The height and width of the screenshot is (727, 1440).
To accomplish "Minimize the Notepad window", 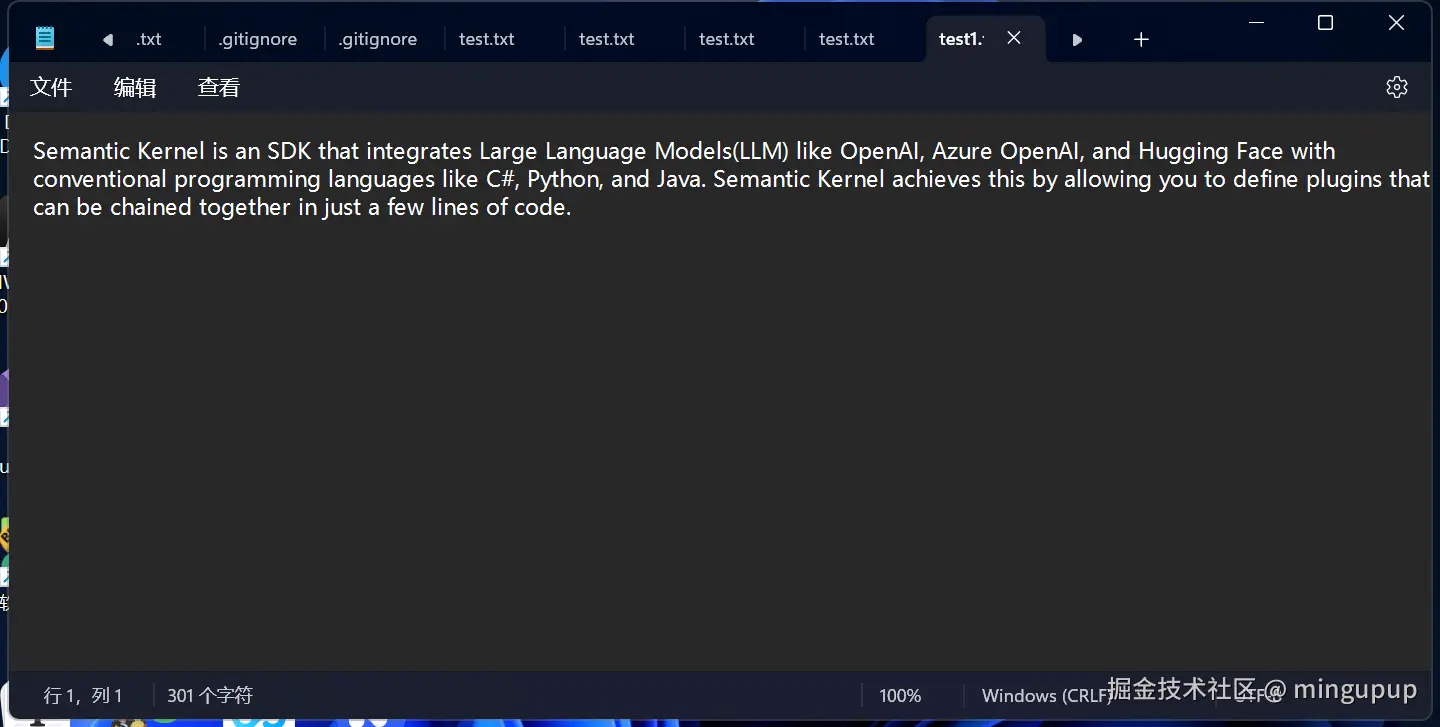I will pos(1257,22).
